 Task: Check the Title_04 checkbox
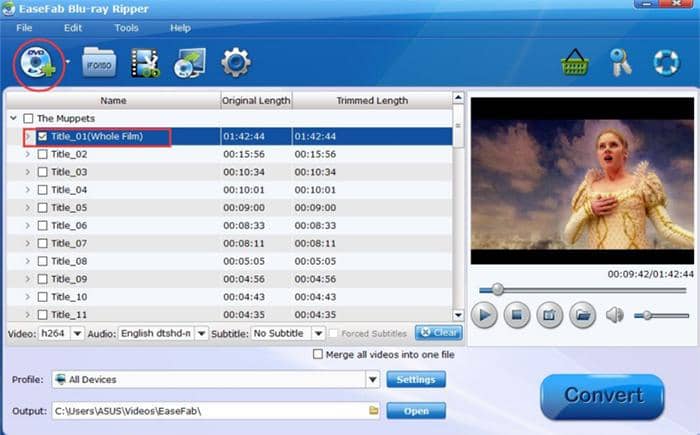click(x=42, y=190)
